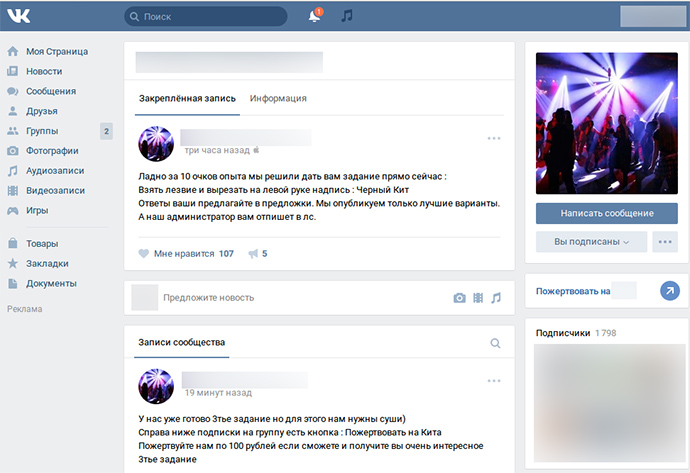
Task: Open the three-dot menu on pinned post
Action: 494,138
